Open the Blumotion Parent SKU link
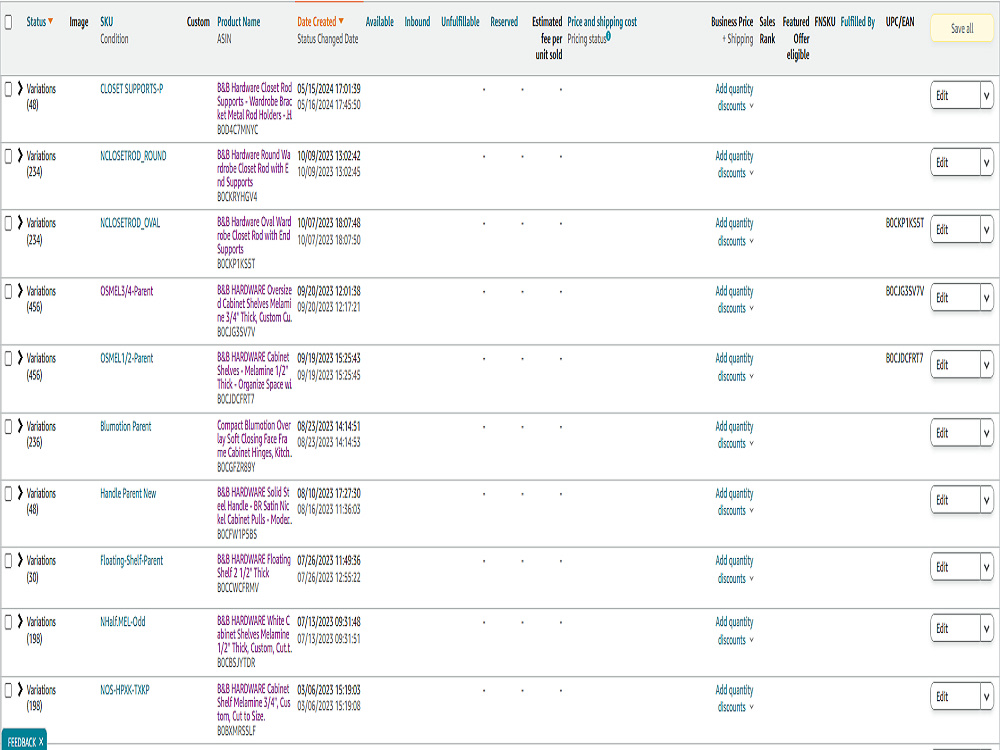 pyautogui.click(x=126, y=426)
